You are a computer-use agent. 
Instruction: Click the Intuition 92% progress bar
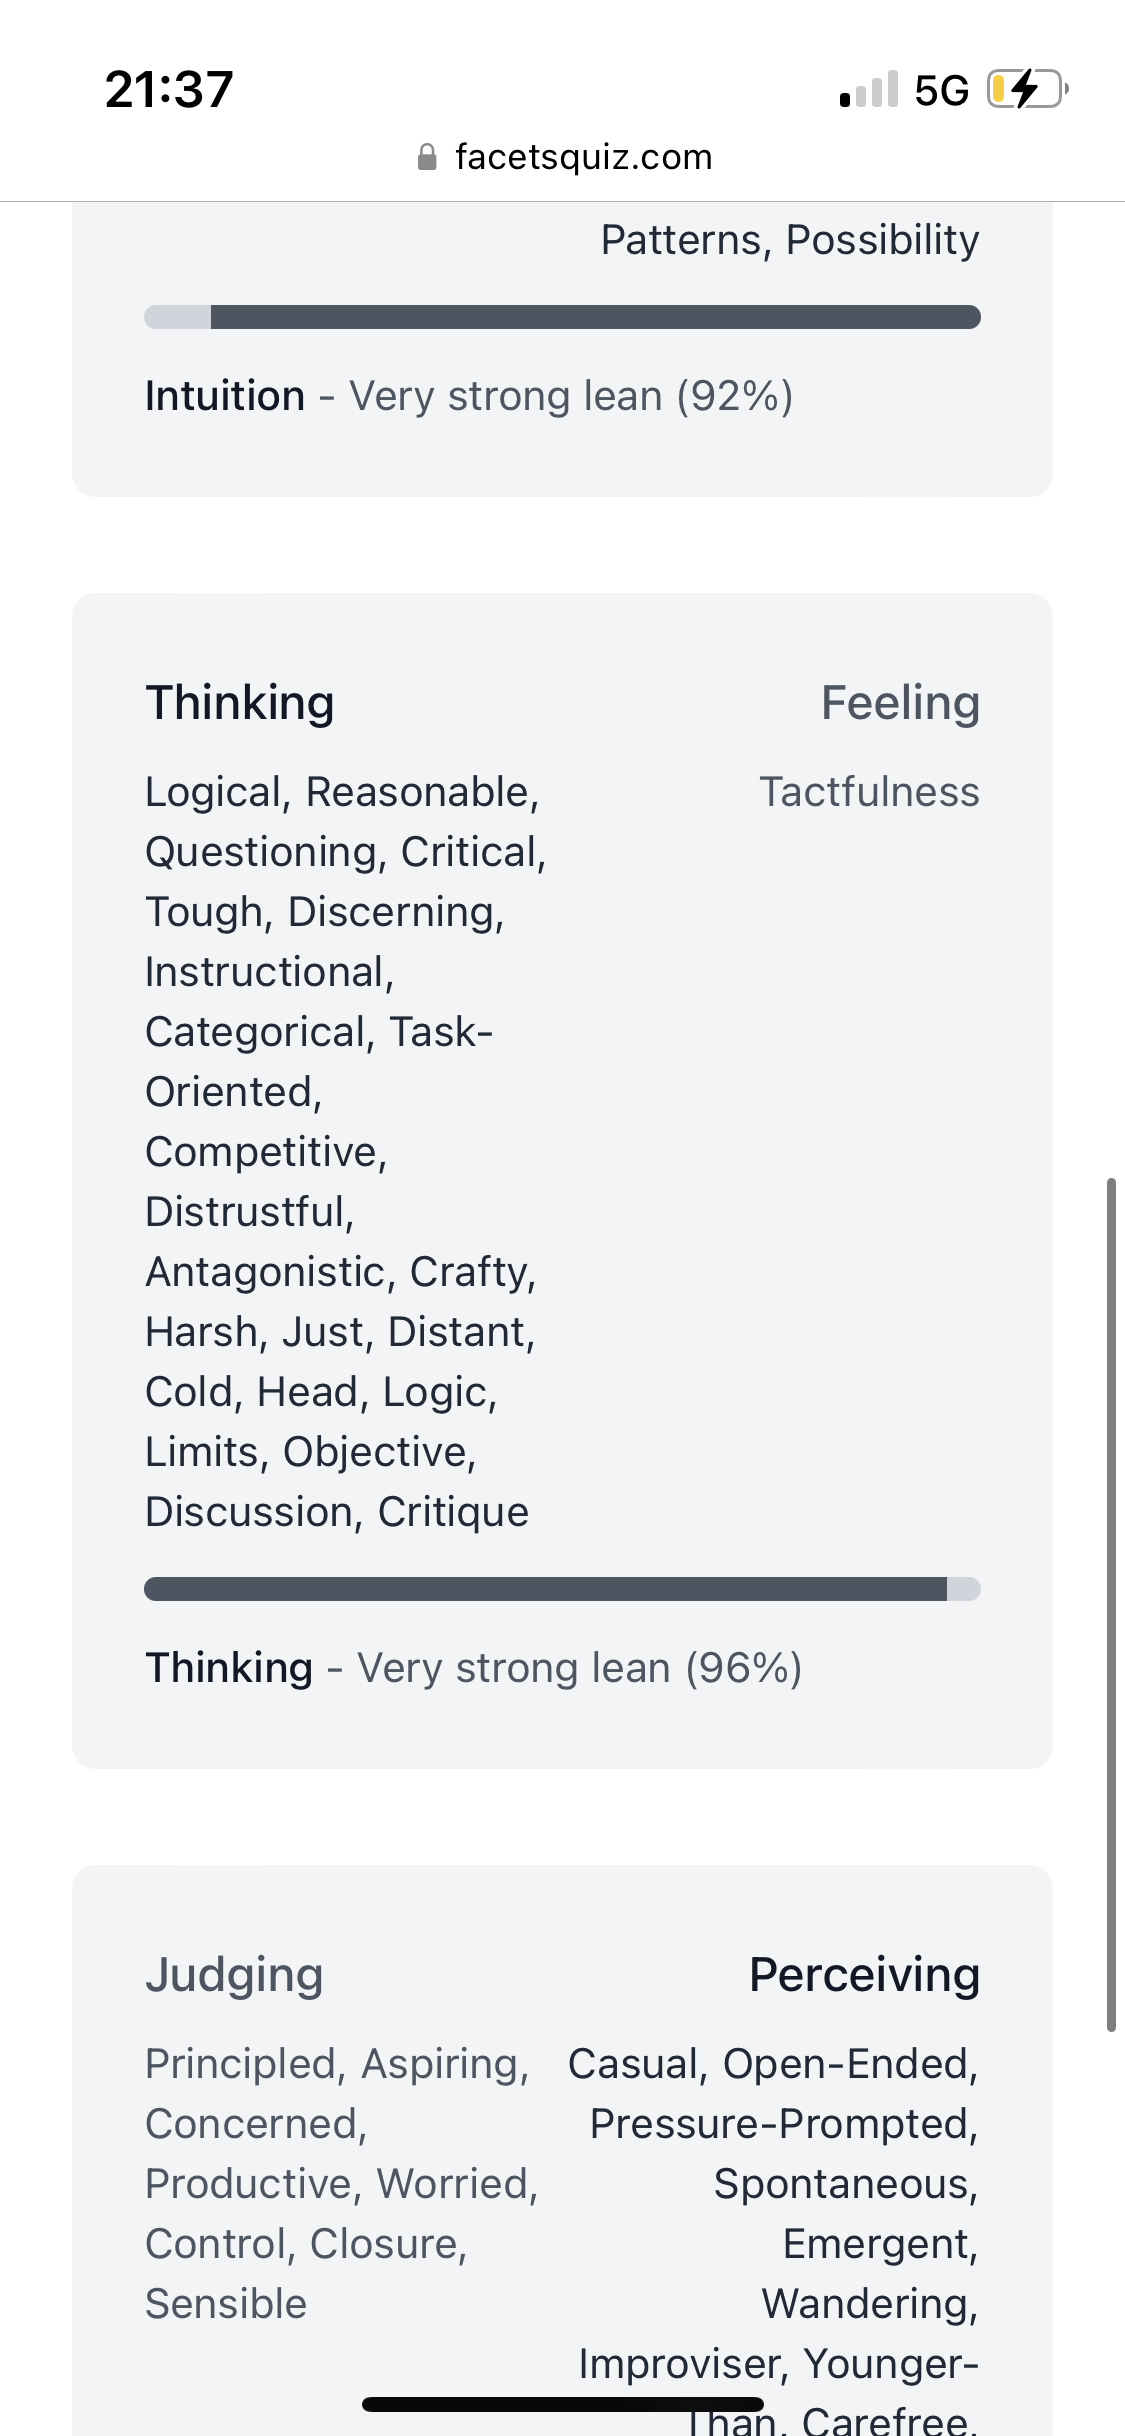[x=562, y=317]
